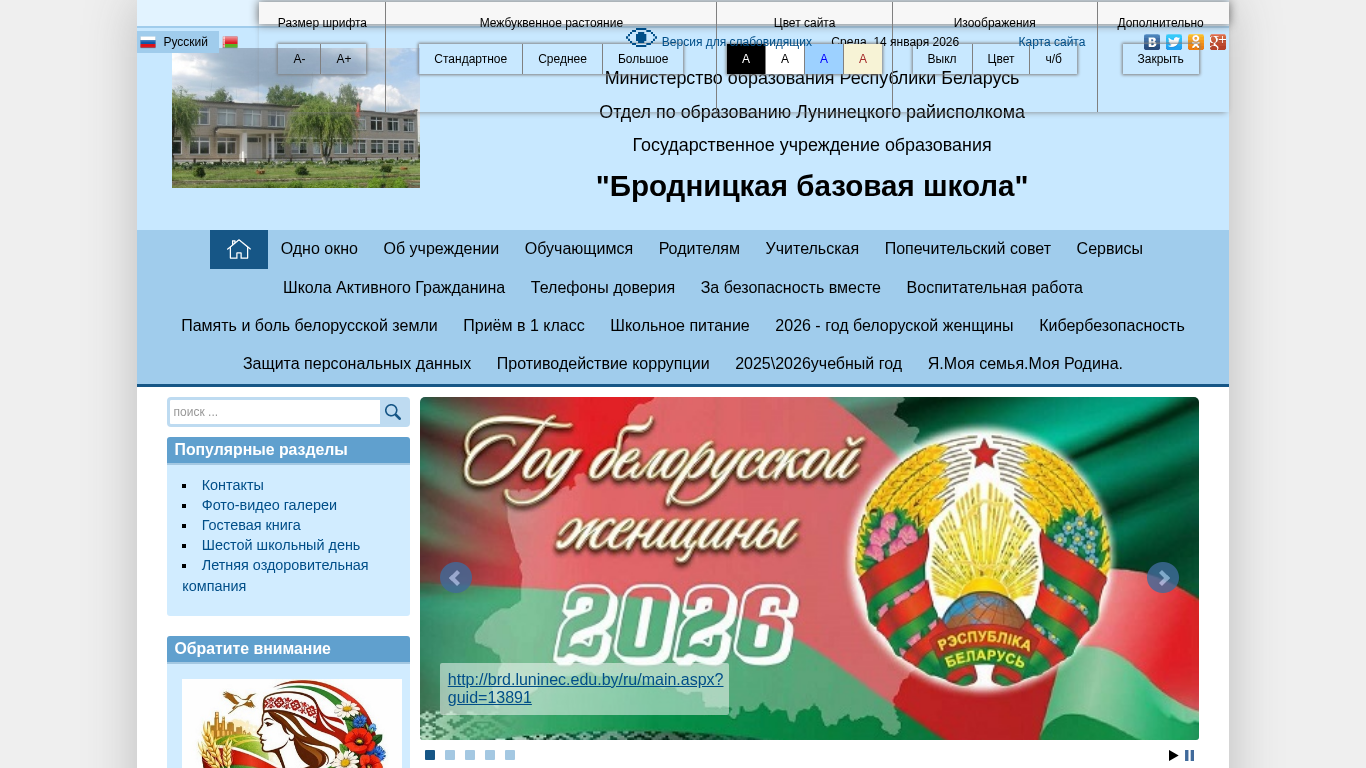
Task: Close the accessibility panel with Закрыть
Action: pyautogui.click(x=1161, y=59)
